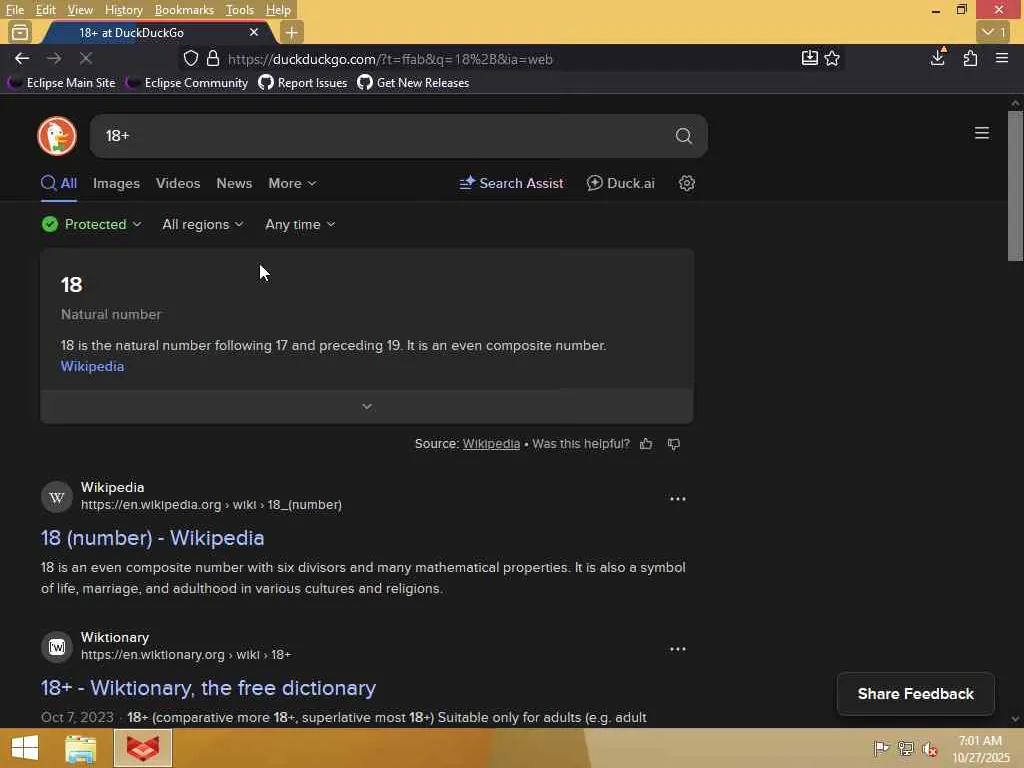Open options menu for Wikipedia result

(677, 499)
